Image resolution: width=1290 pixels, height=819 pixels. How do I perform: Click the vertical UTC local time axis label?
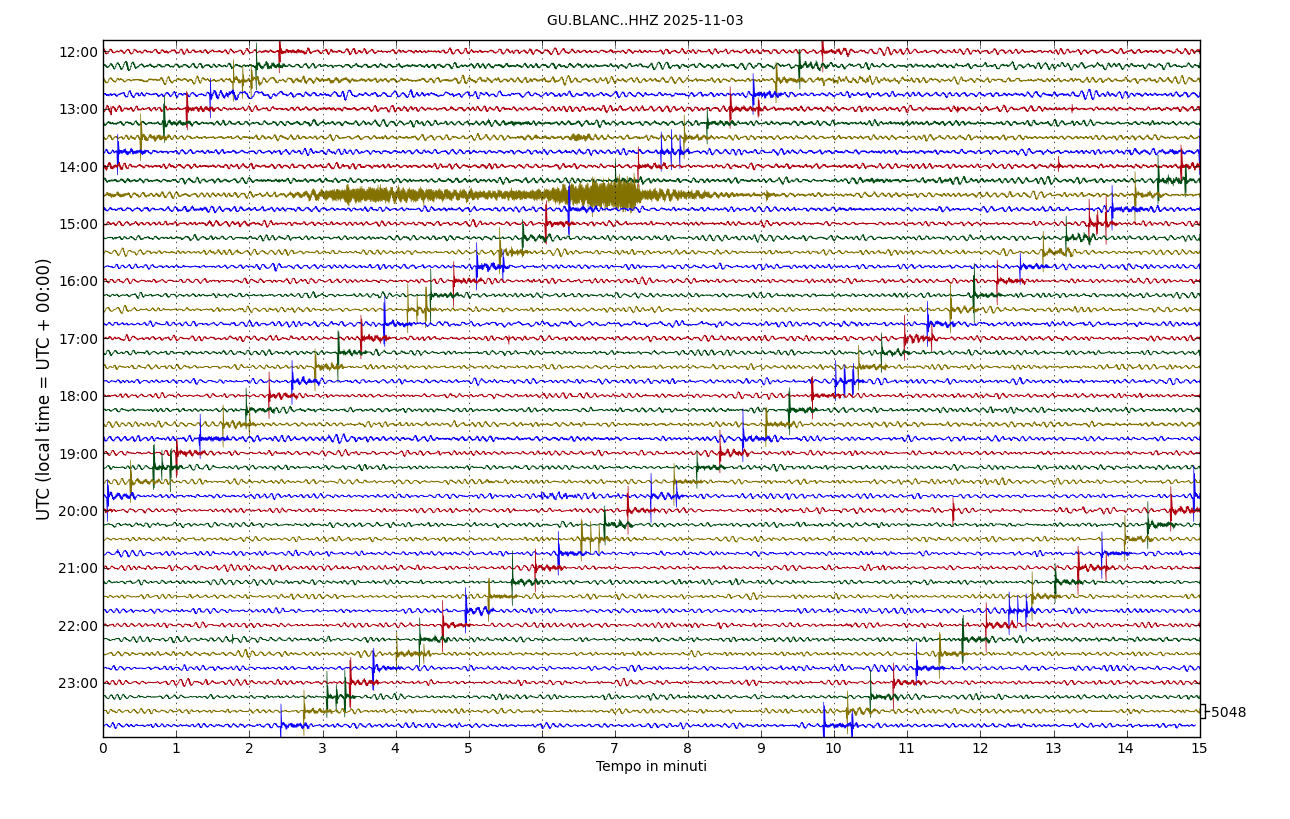click(x=44, y=389)
